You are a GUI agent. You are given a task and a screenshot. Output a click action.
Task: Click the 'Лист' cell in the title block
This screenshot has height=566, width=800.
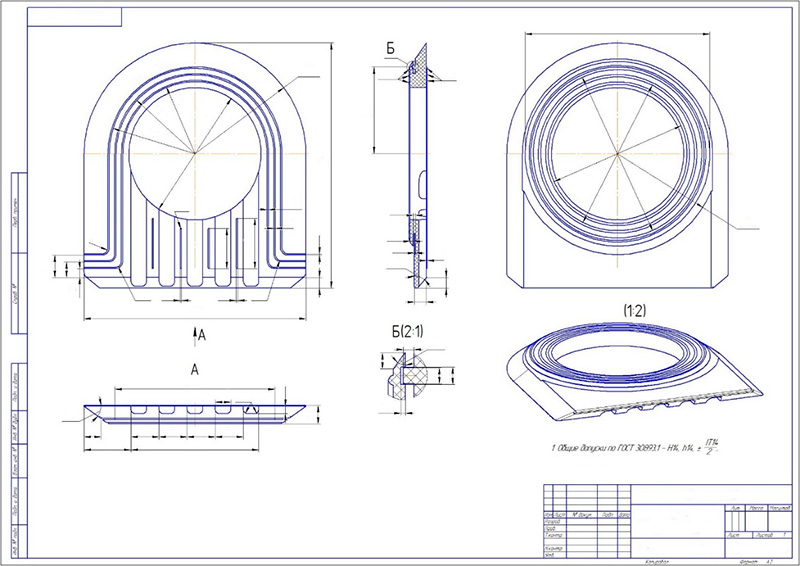pyautogui.click(x=735, y=535)
